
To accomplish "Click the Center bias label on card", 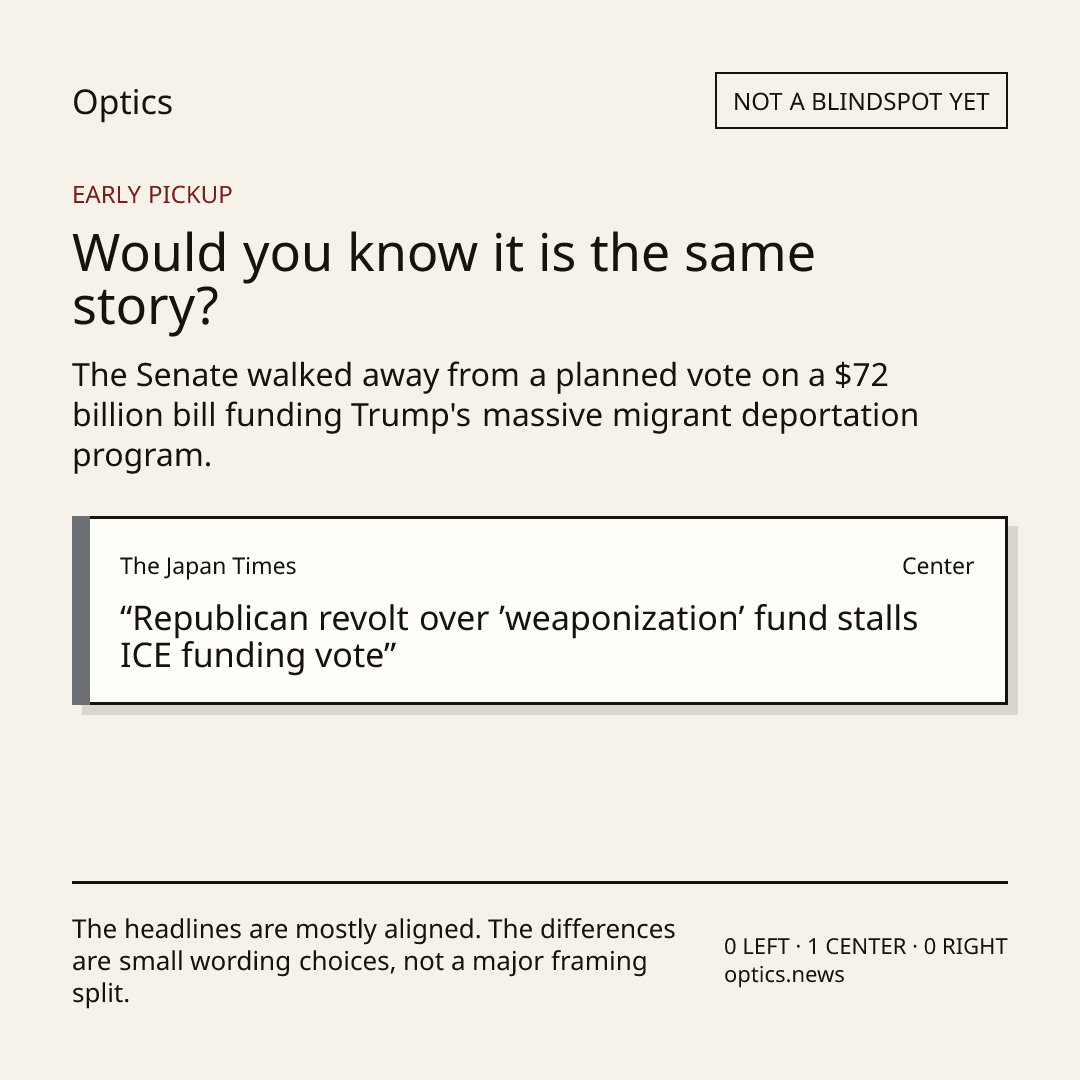I will click(937, 566).
